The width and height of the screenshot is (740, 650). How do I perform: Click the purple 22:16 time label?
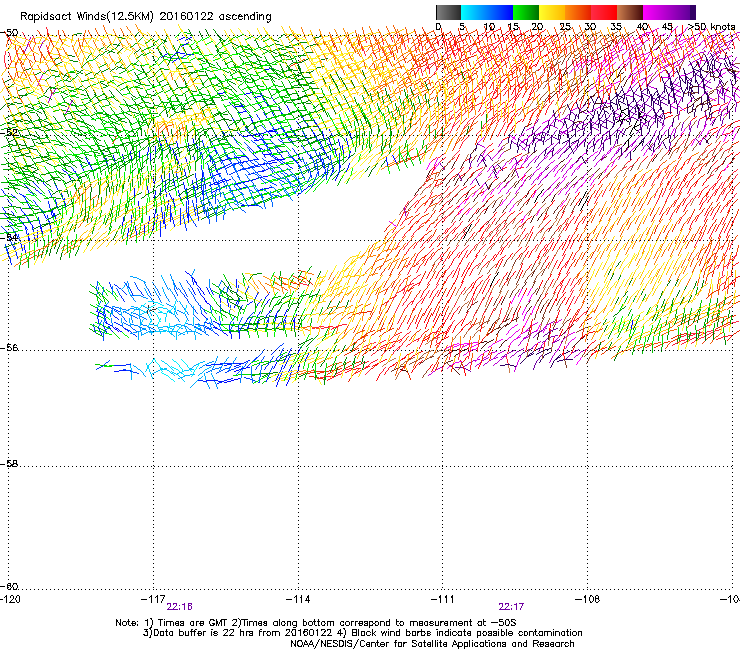click(179, 607)
